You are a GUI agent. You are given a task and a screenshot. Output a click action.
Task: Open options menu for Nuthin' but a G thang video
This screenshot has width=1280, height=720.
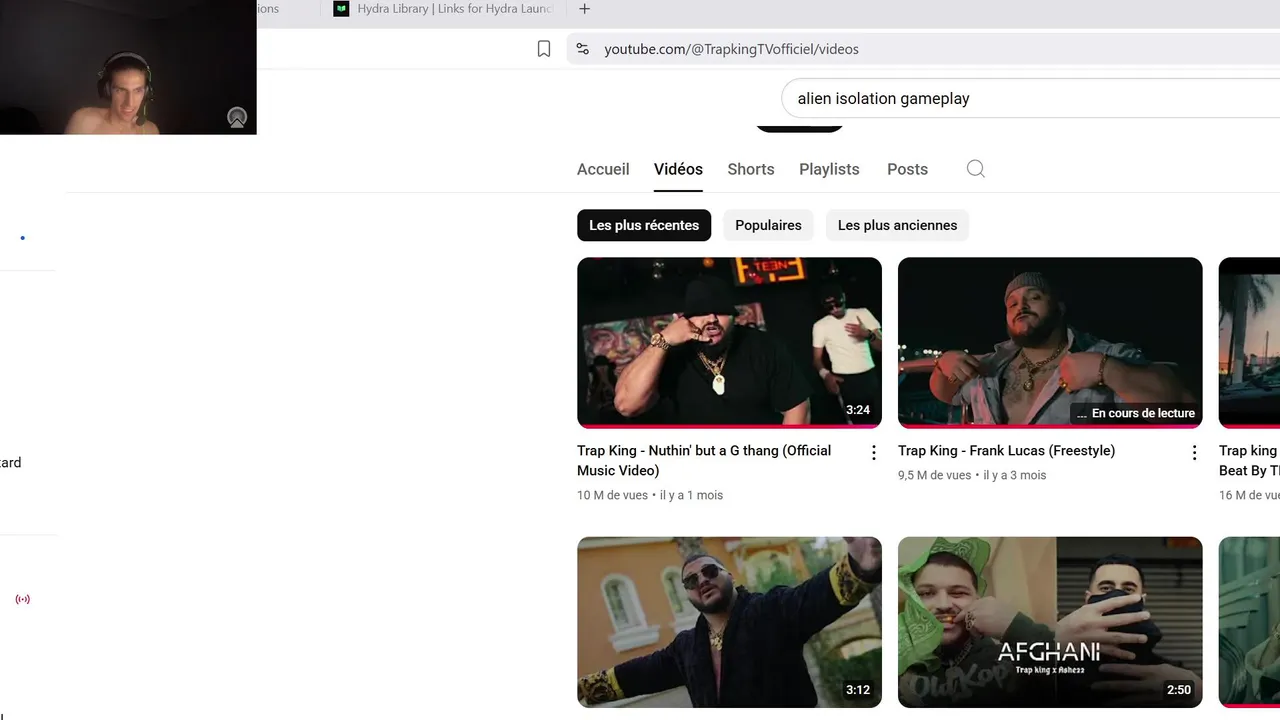[x=873, y=453]
